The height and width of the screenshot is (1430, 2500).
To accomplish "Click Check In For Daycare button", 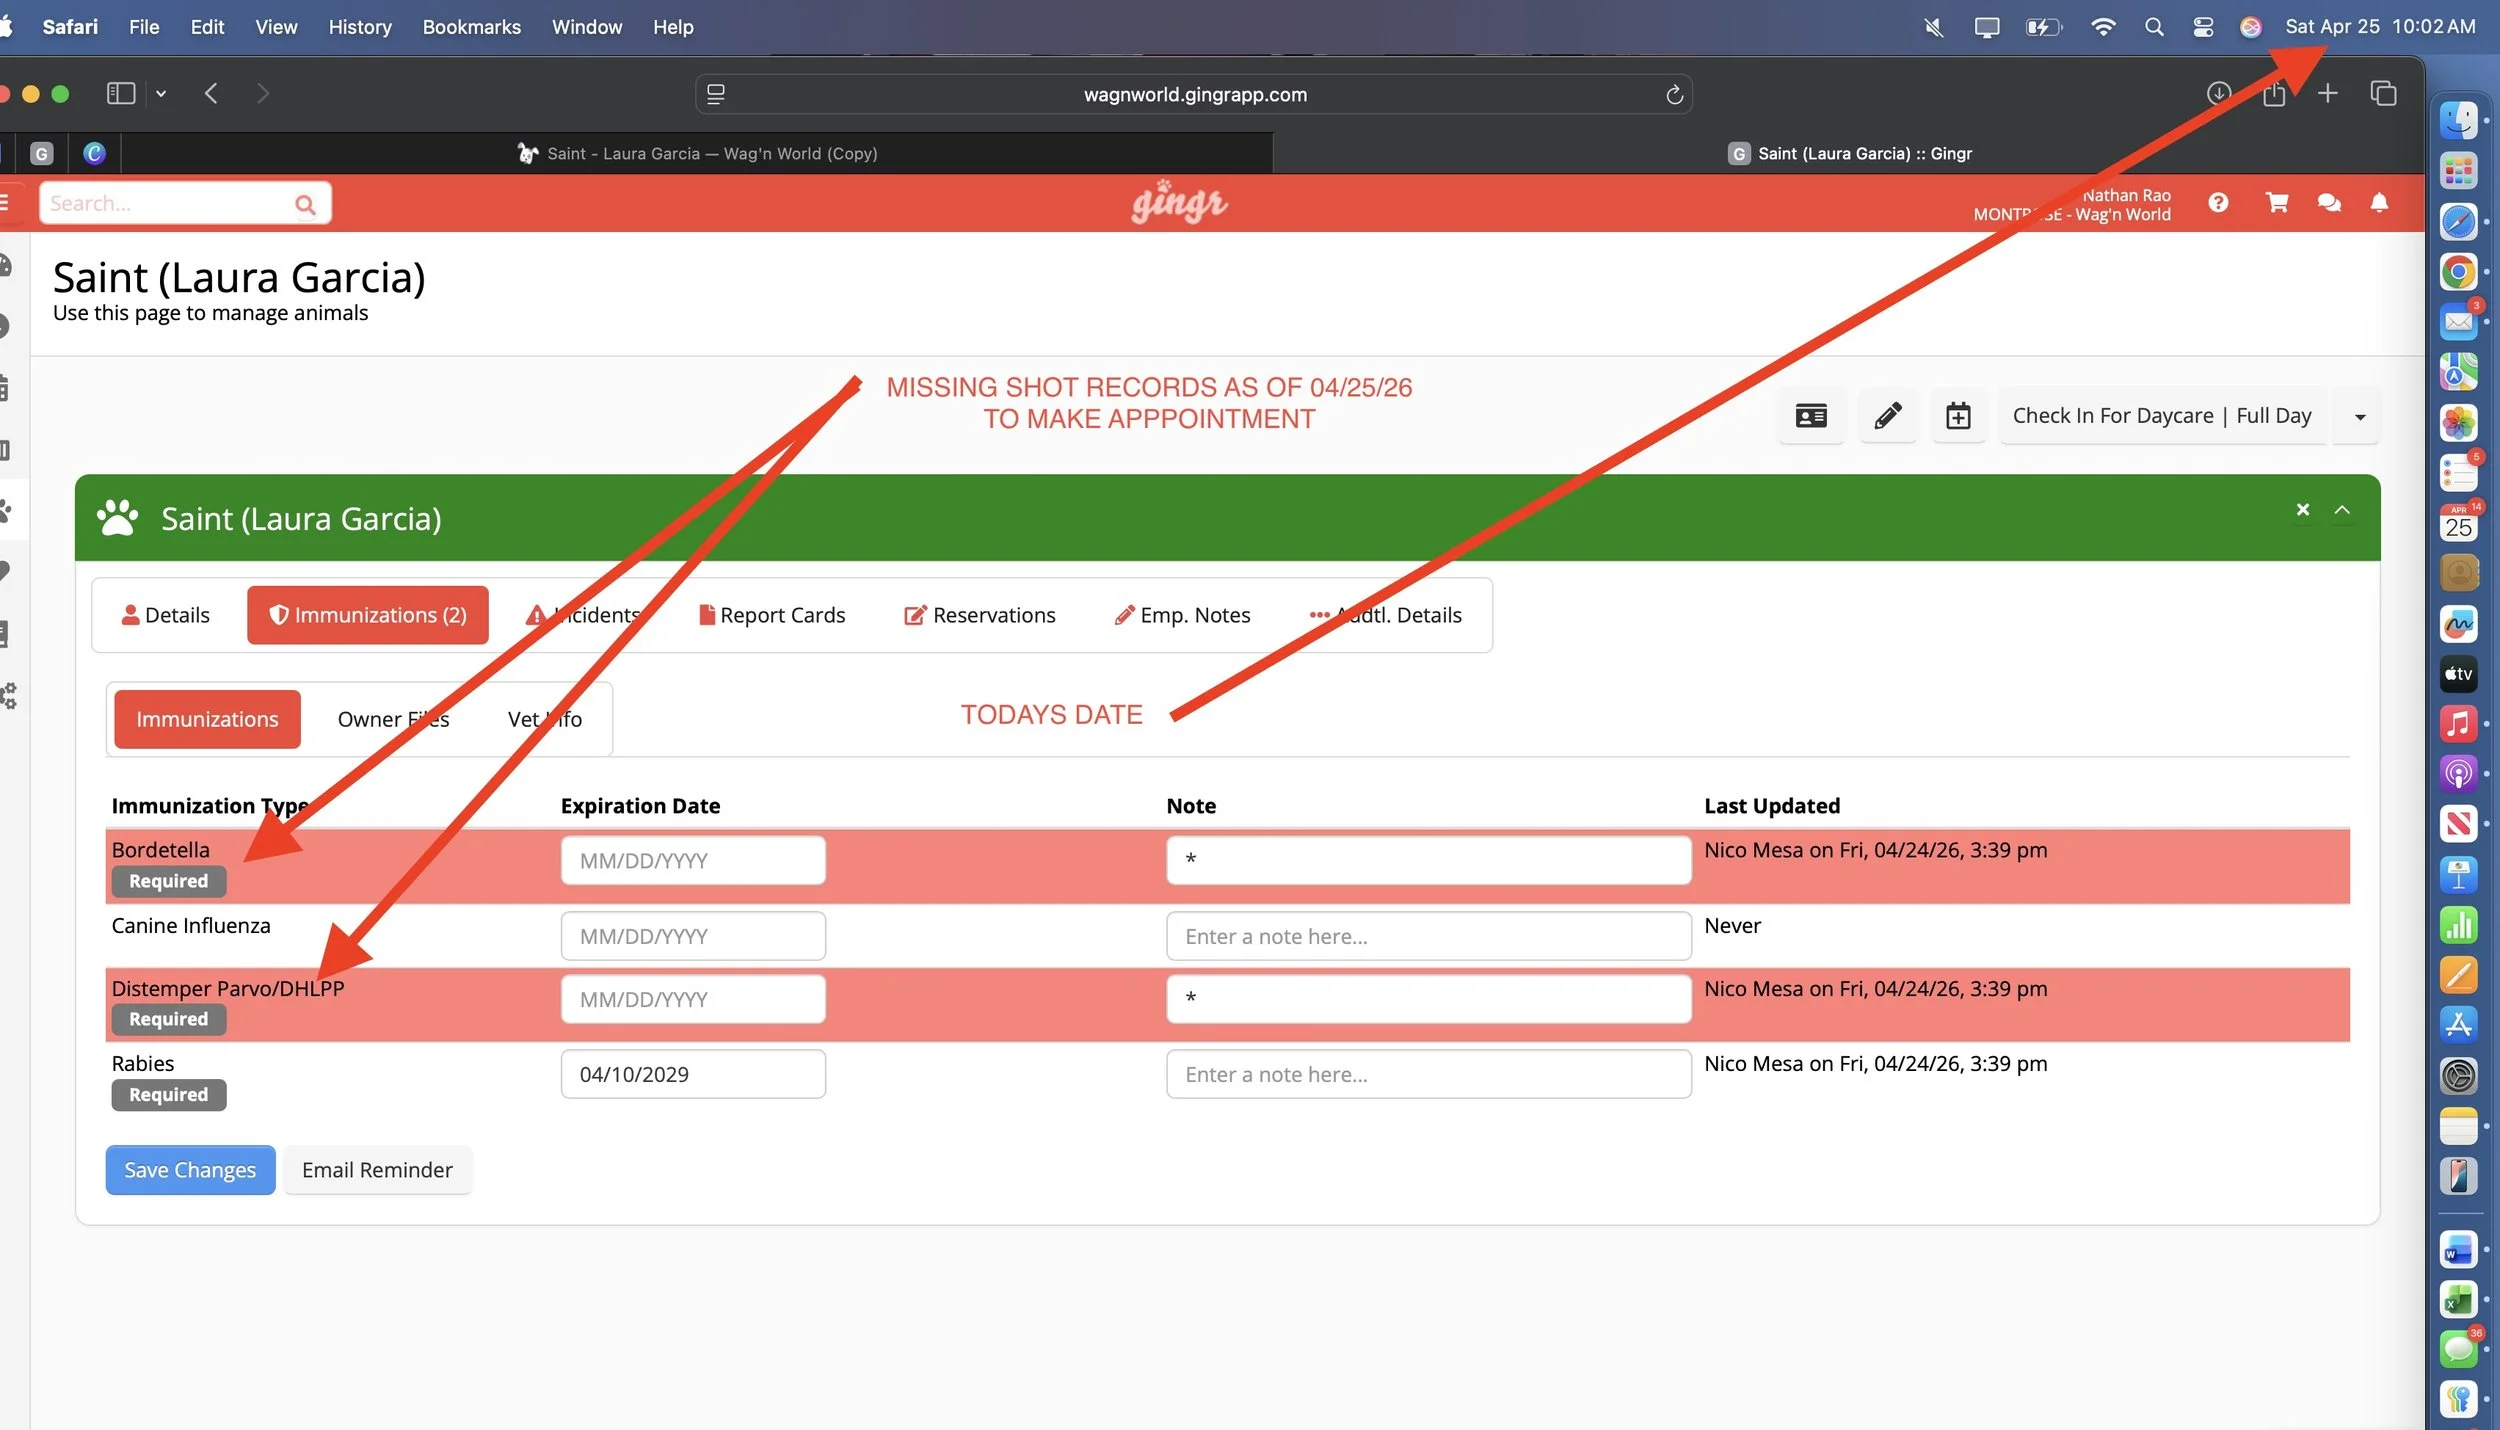I will 2161,416.
